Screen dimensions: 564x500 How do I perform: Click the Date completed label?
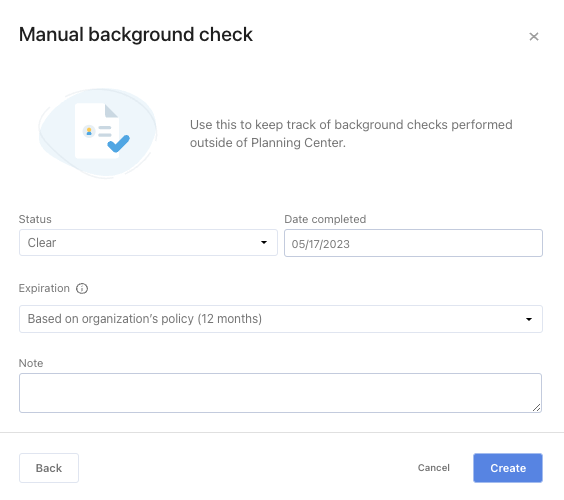tap(325, 219)
